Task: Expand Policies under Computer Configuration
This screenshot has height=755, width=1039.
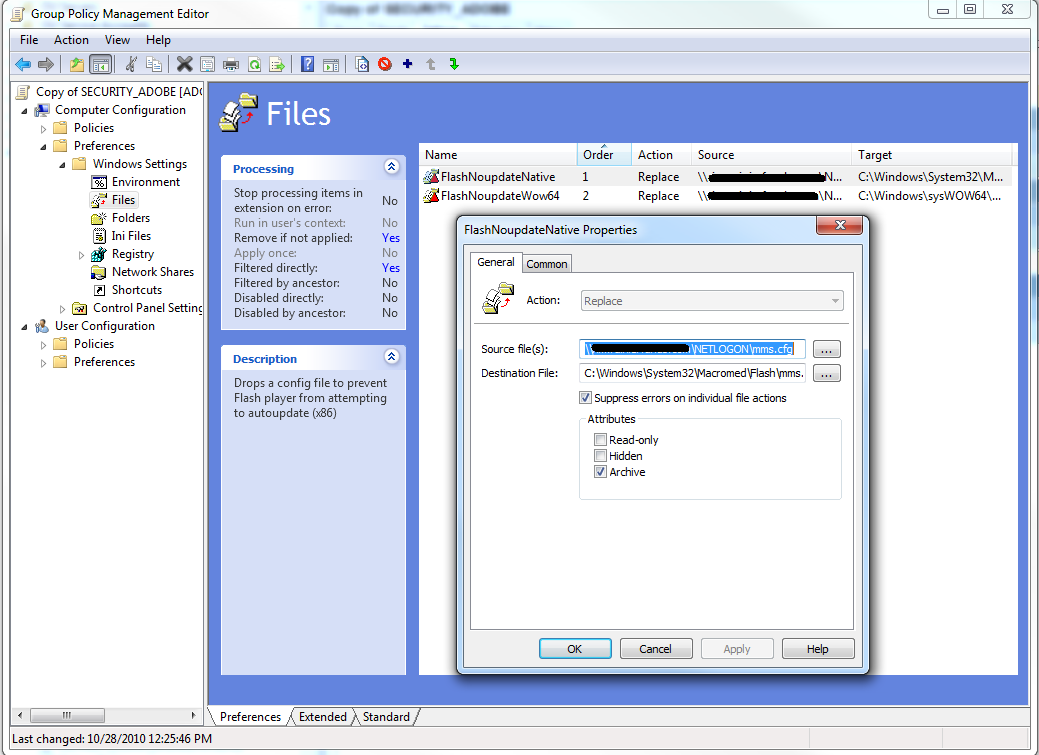Action: (x=44, y=129)
